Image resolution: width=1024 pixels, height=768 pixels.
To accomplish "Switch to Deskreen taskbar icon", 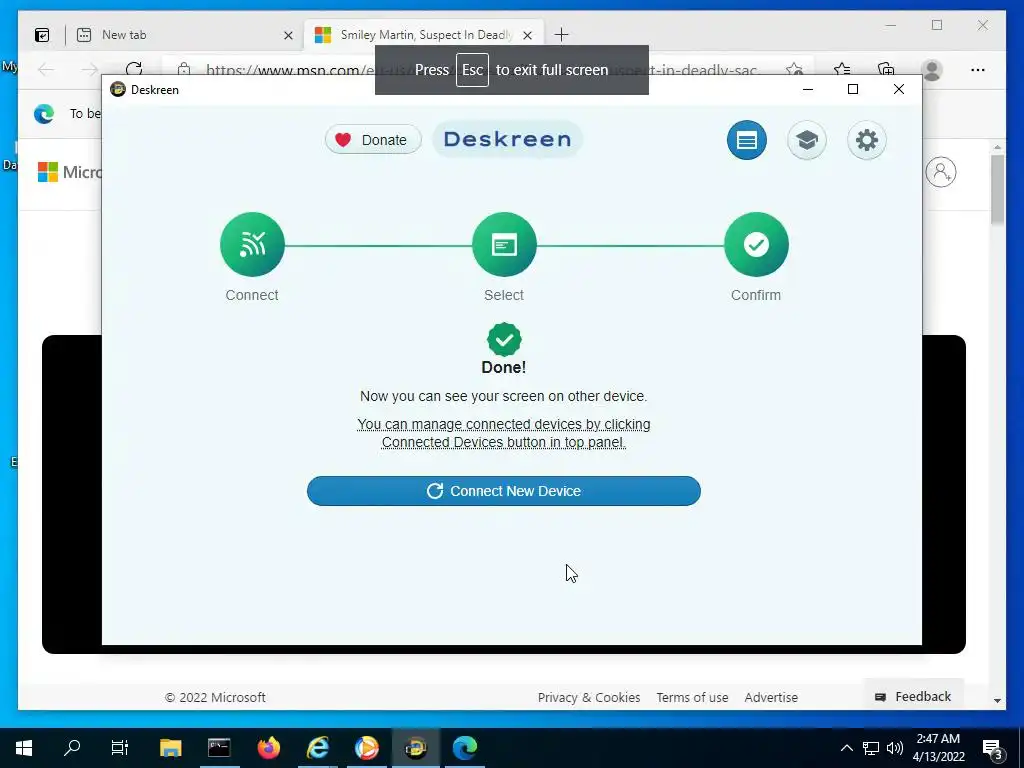I will tap(416, 747).
